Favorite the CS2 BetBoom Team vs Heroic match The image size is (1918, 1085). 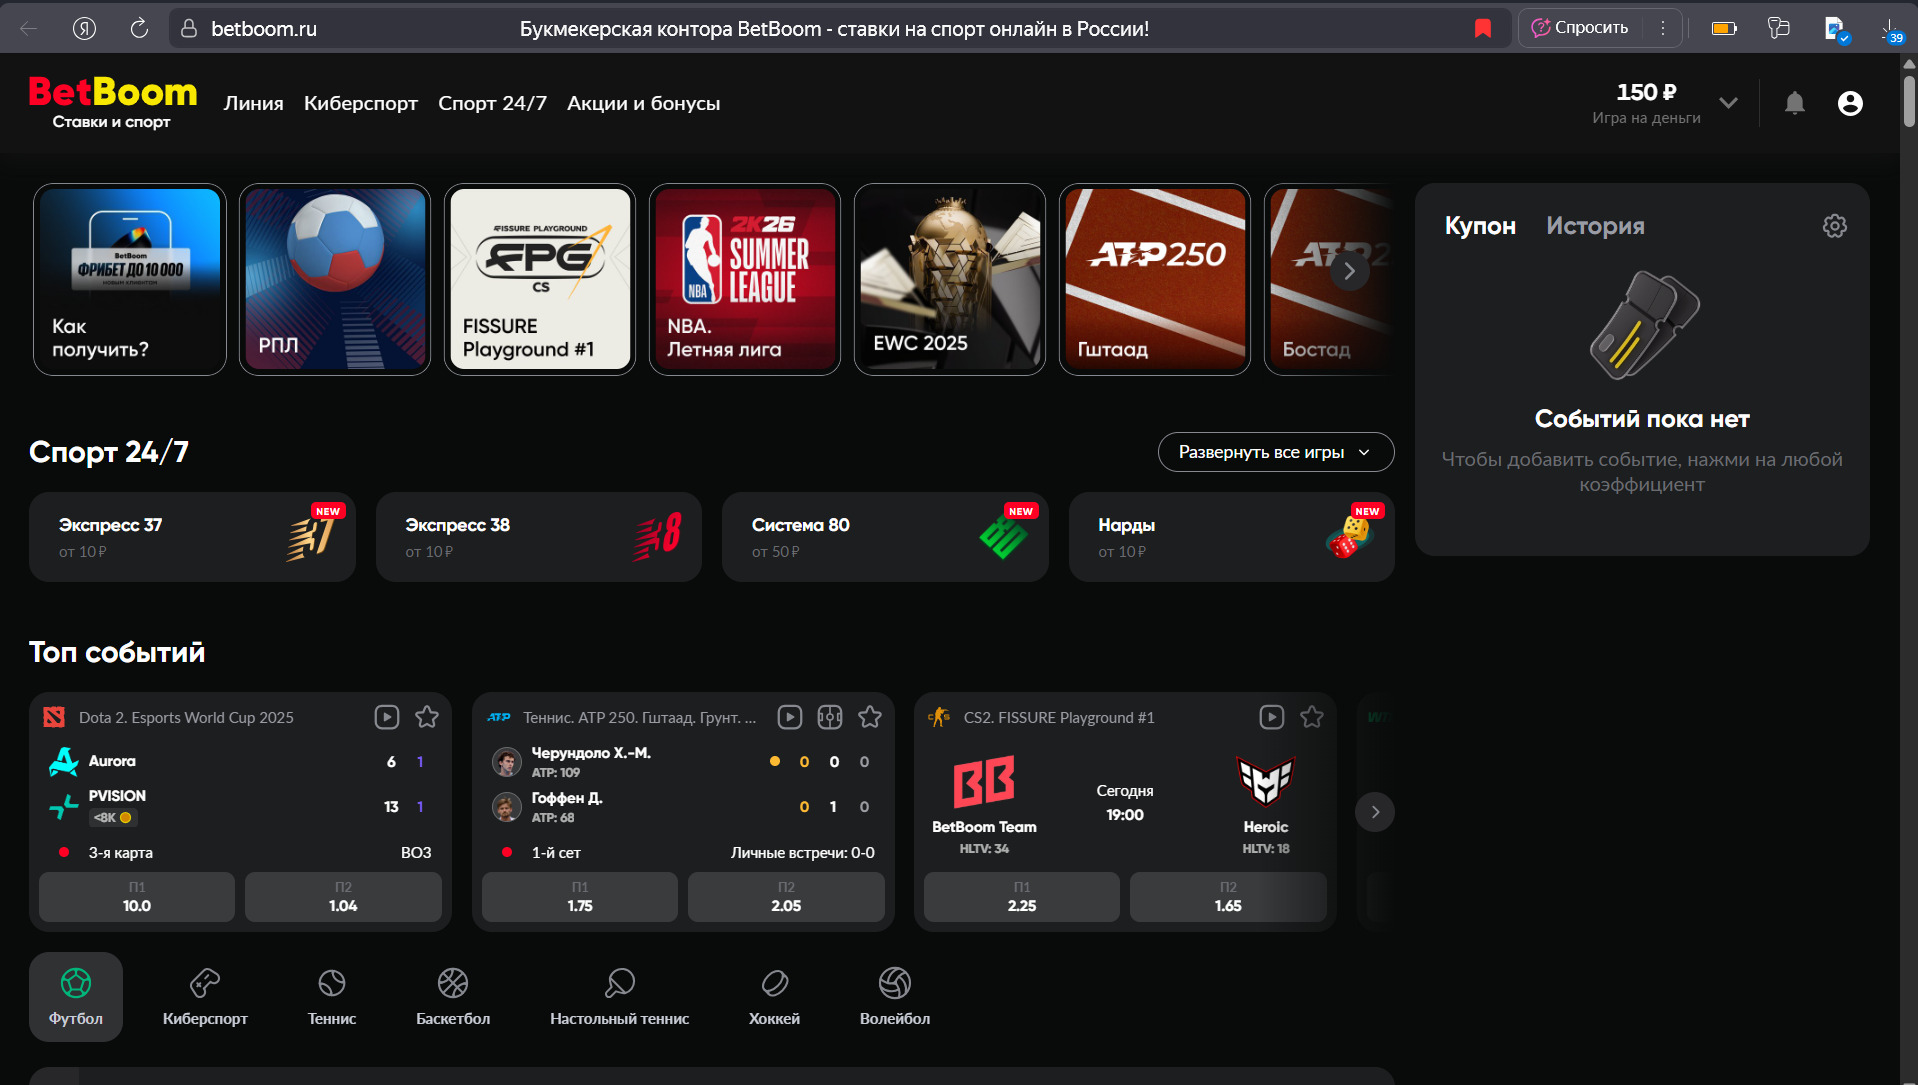[x=1312, y=717]
